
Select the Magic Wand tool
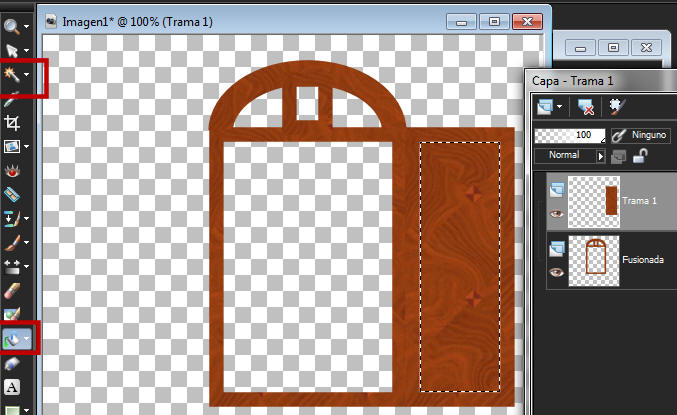(x=13, y=75)
